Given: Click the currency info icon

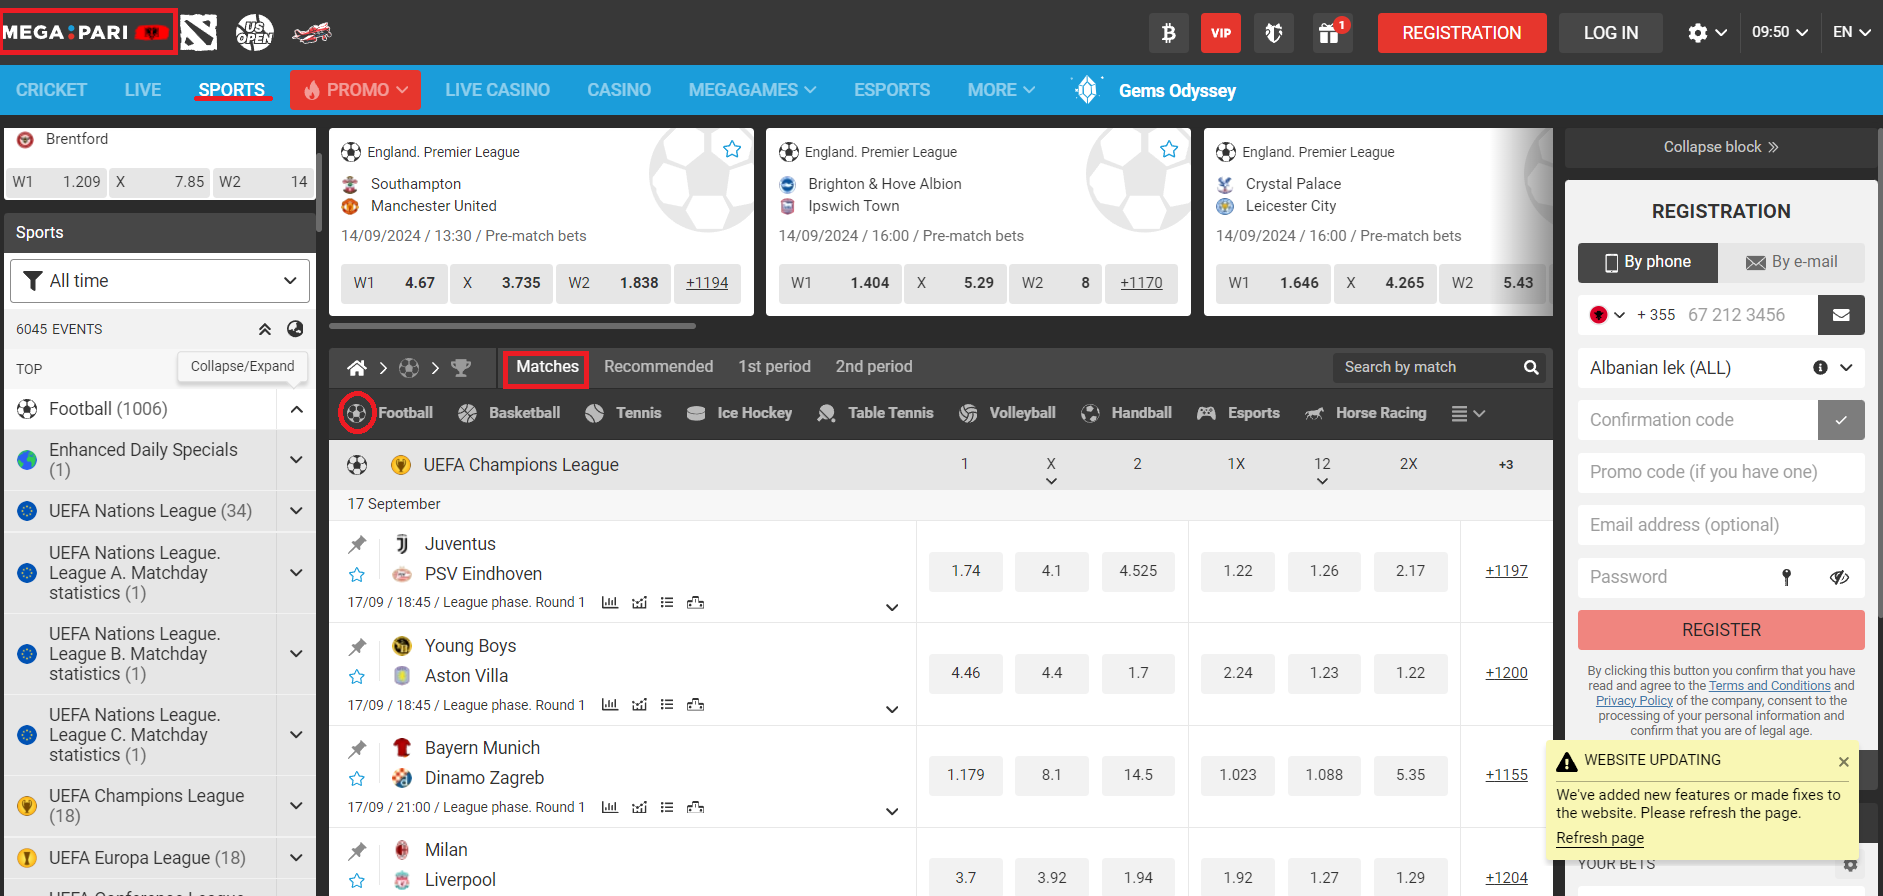Looking at the screenshot, I should (x=1820, y=367).
